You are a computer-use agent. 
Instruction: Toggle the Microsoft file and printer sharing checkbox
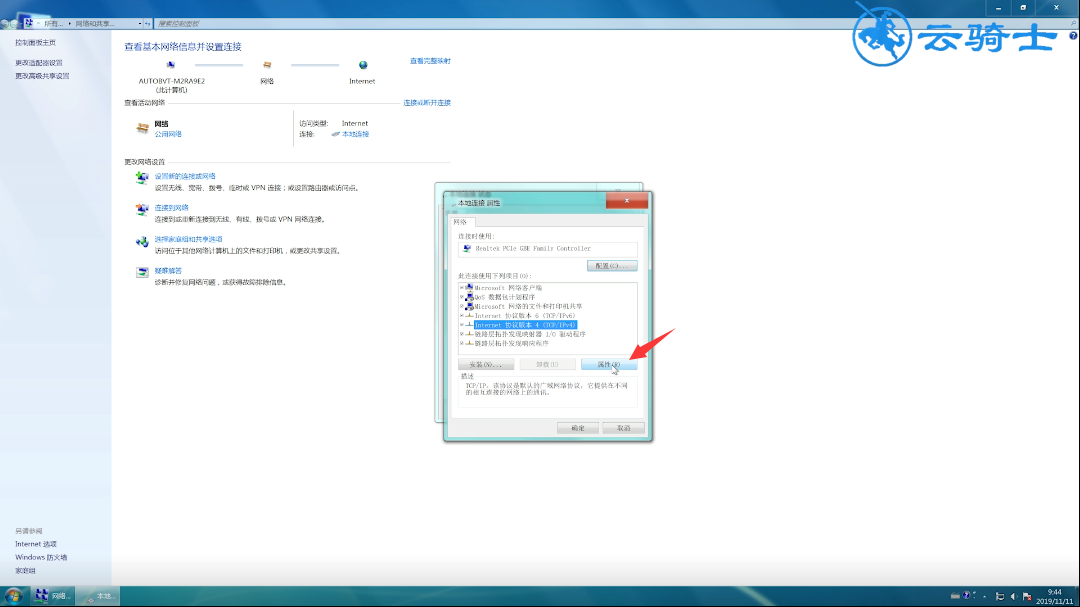(462, 307)
